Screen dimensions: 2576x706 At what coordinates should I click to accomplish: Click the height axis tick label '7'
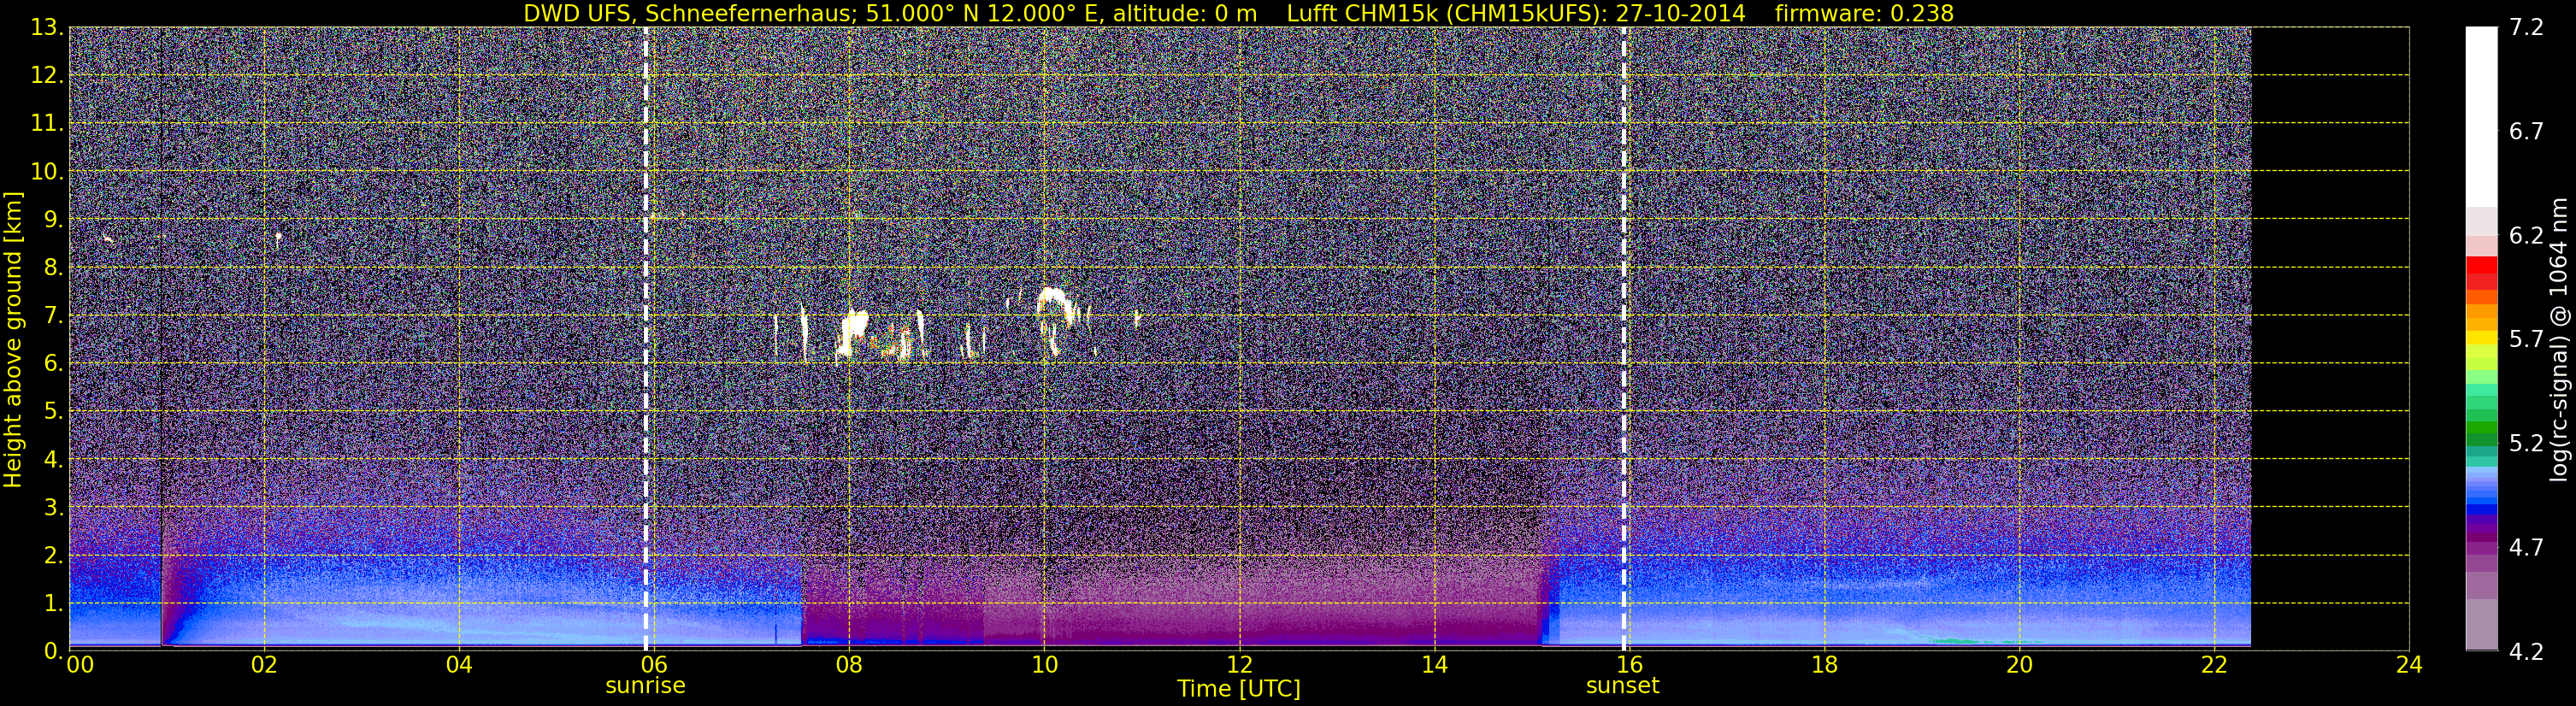click(x=52, y=316)
